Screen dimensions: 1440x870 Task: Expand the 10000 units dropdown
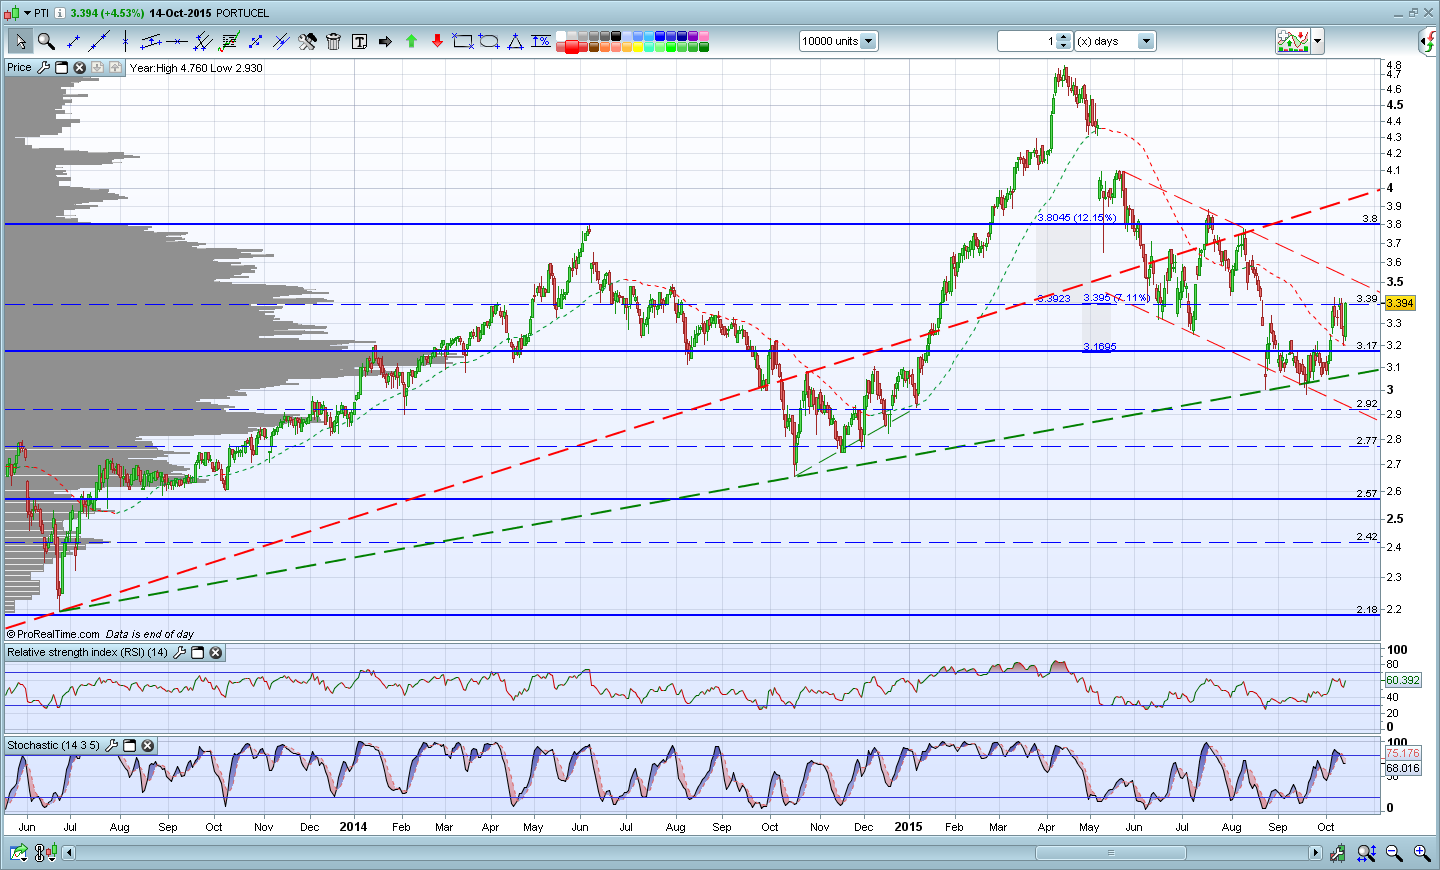(868, 41)
